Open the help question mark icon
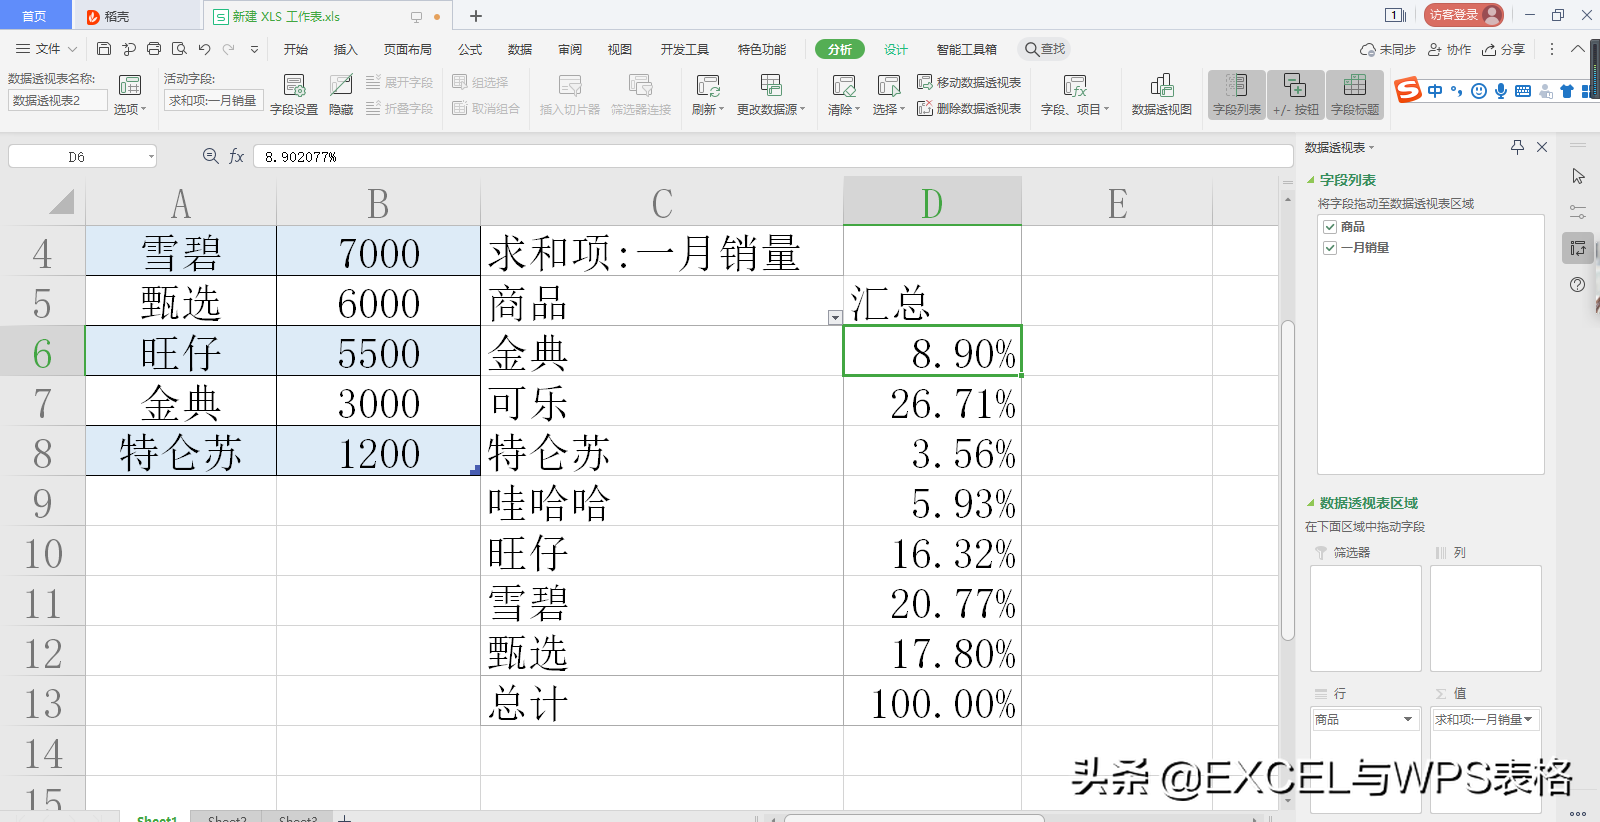The width and height of the screenshot is (1600, 822). 1578,284
